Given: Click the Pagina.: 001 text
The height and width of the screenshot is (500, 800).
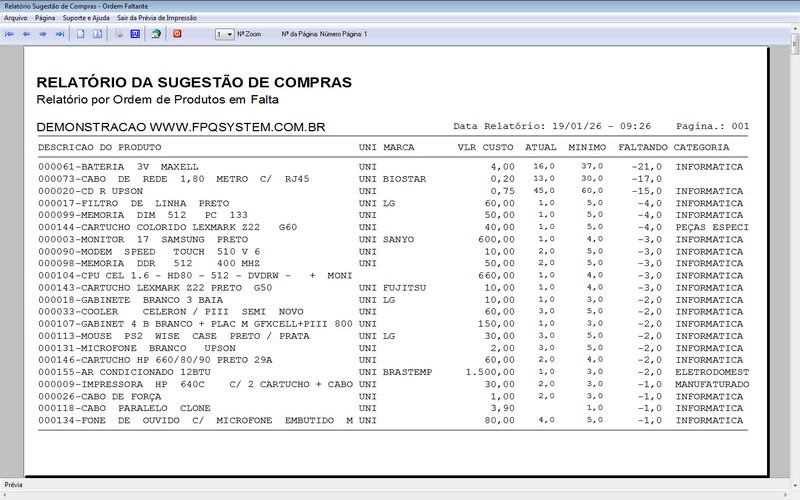Looking at the screenshot, I should [x=713, y=126].
